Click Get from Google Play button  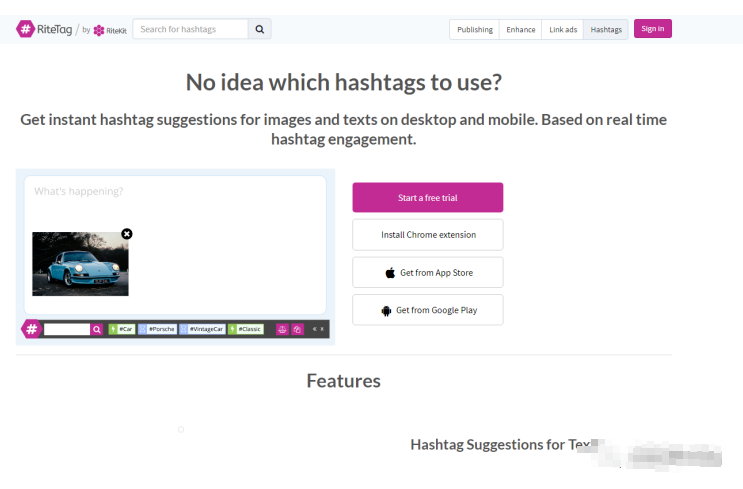point(427,310)
